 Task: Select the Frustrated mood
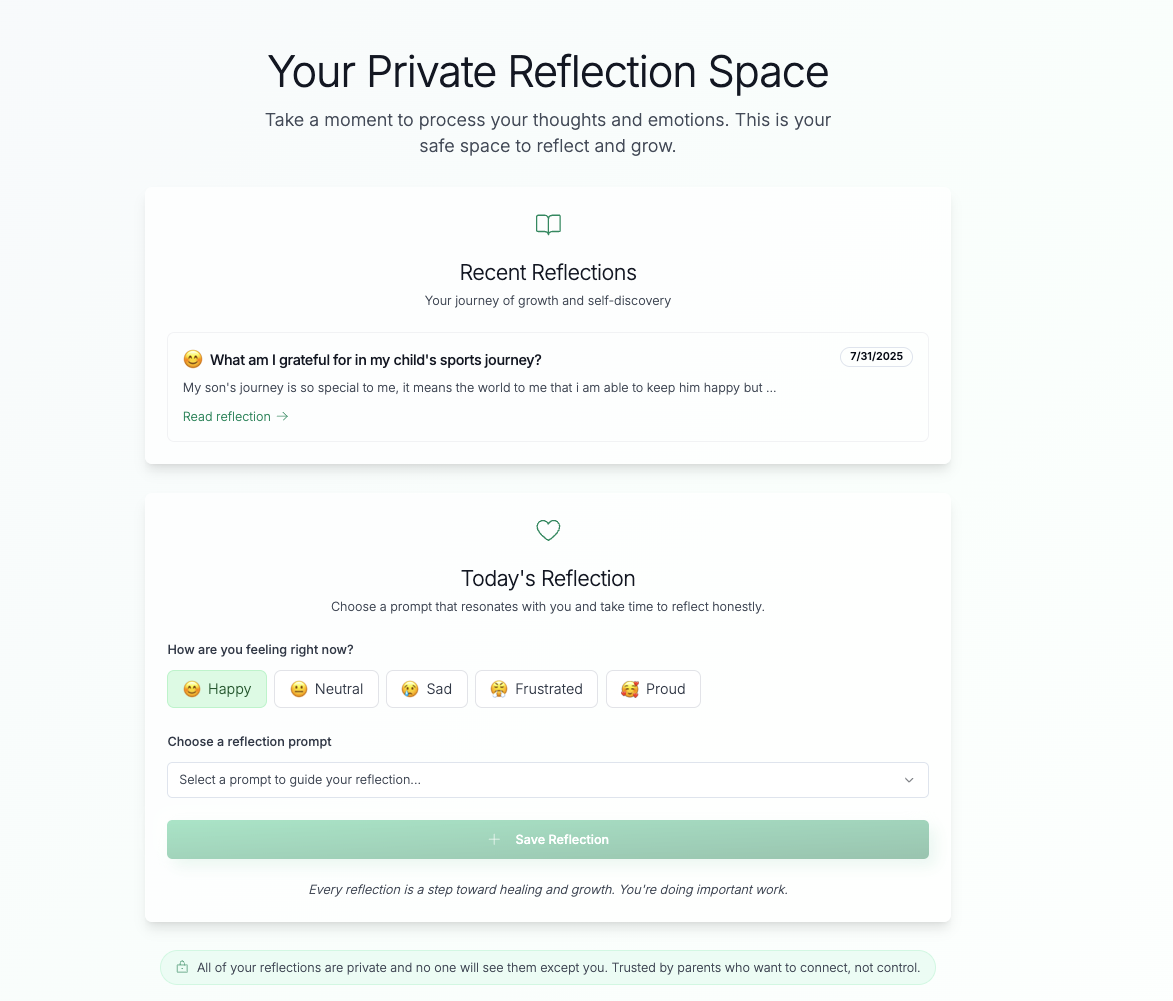[x=536, y=689]
